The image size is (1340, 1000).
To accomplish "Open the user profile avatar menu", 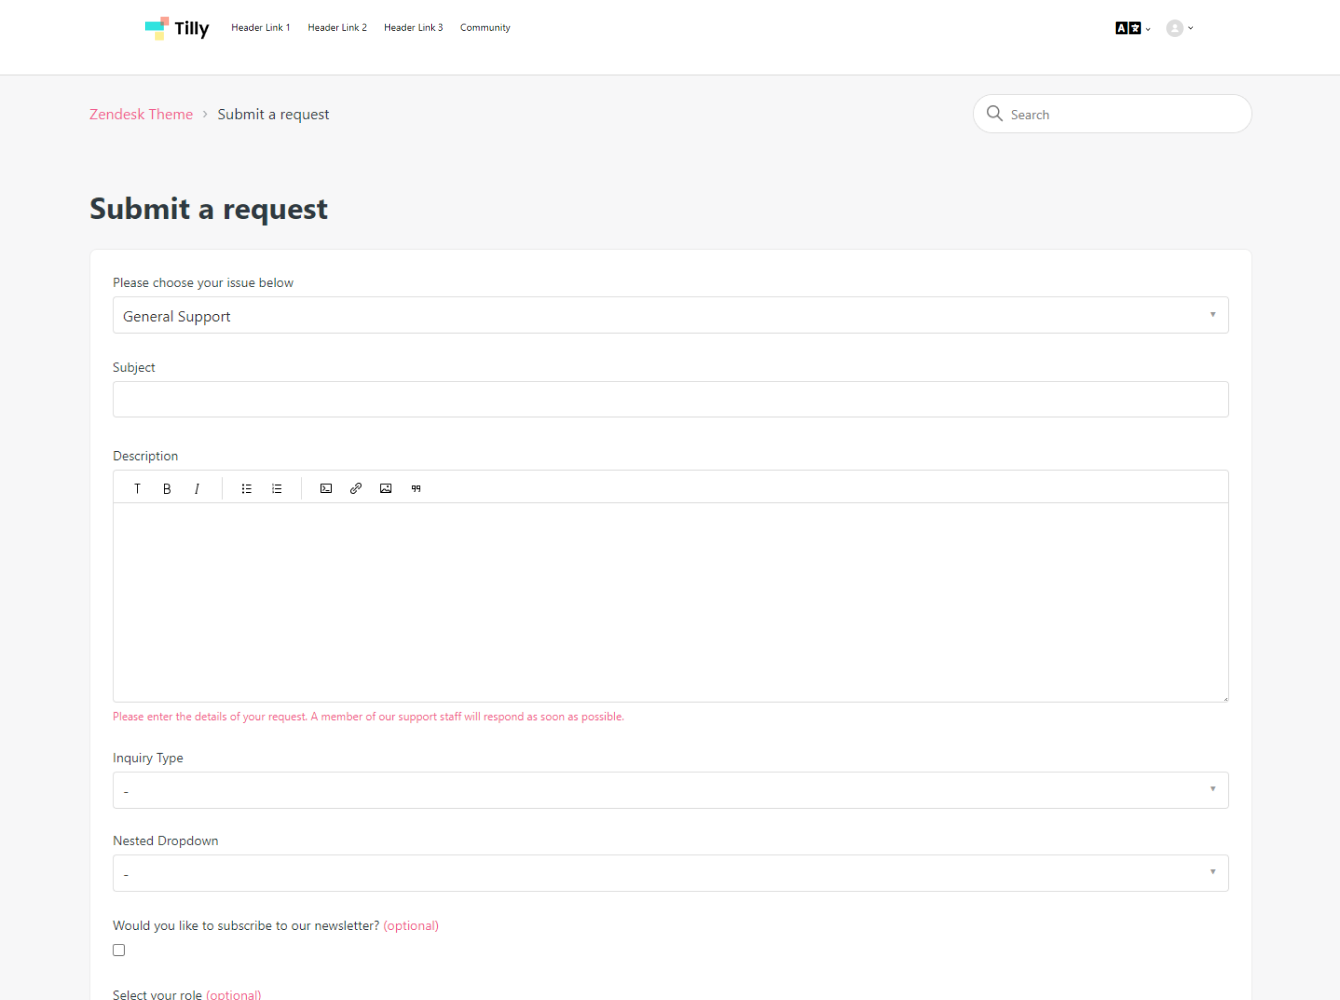I will [1179, 28].
